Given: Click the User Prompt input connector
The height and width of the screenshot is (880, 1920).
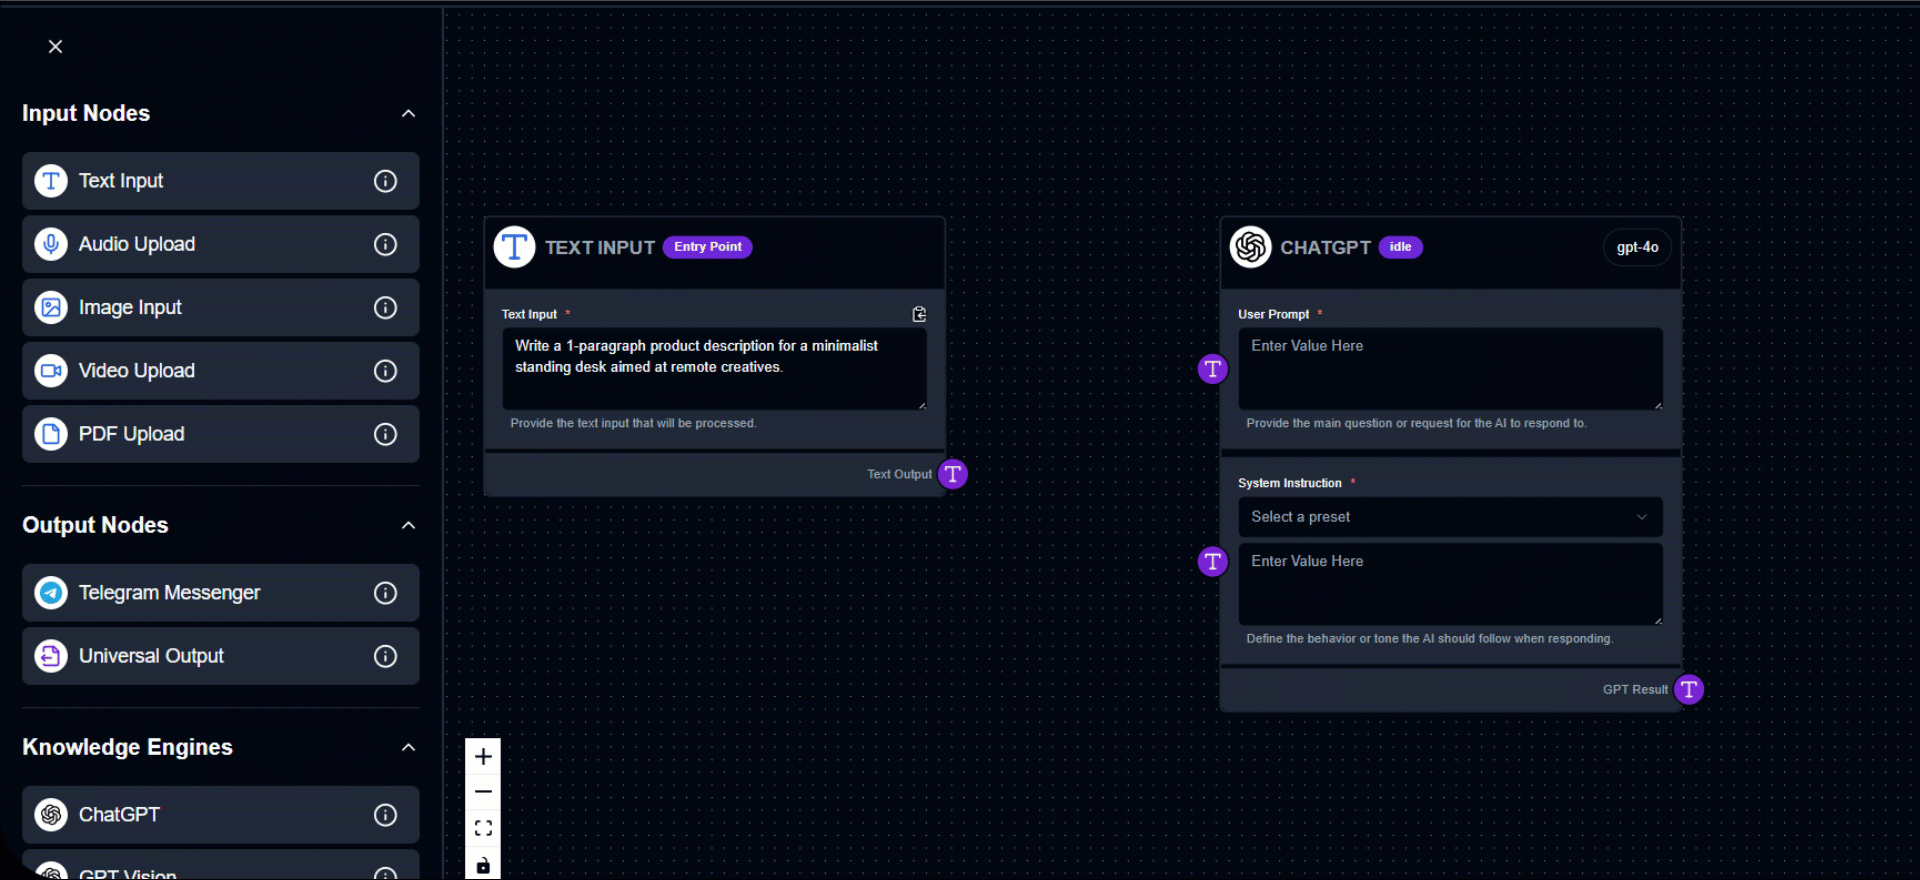Looking at the screenshot, I should [x=1212, y=369].
